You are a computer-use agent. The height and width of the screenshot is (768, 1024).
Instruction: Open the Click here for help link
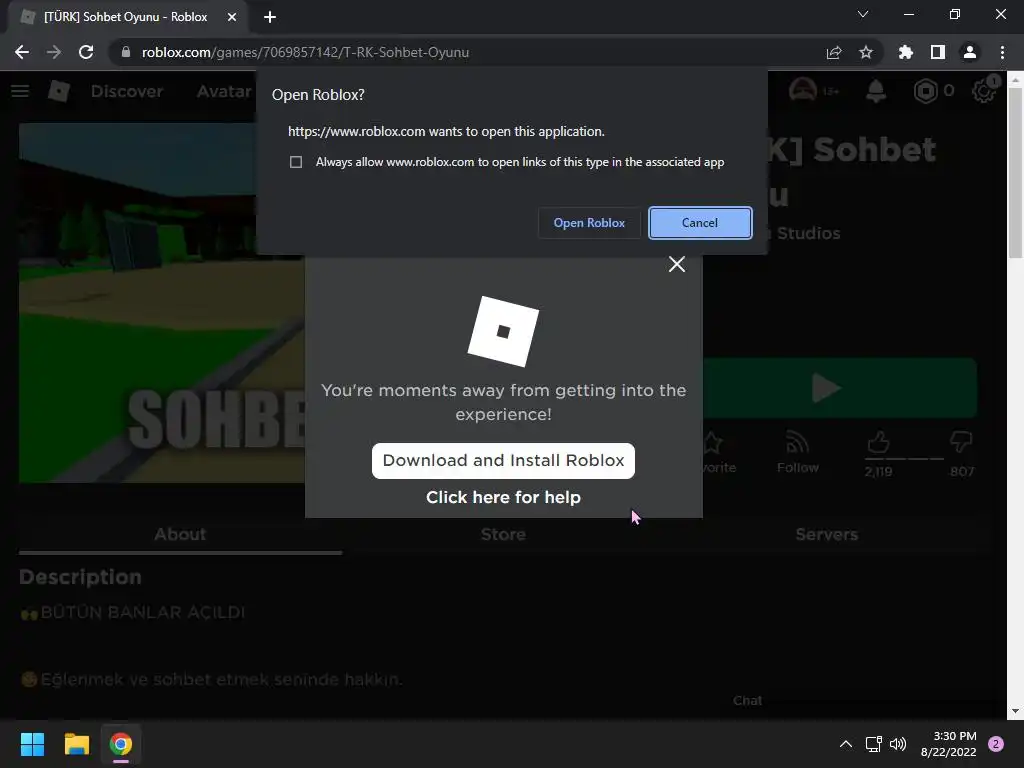tap(503, 498)
